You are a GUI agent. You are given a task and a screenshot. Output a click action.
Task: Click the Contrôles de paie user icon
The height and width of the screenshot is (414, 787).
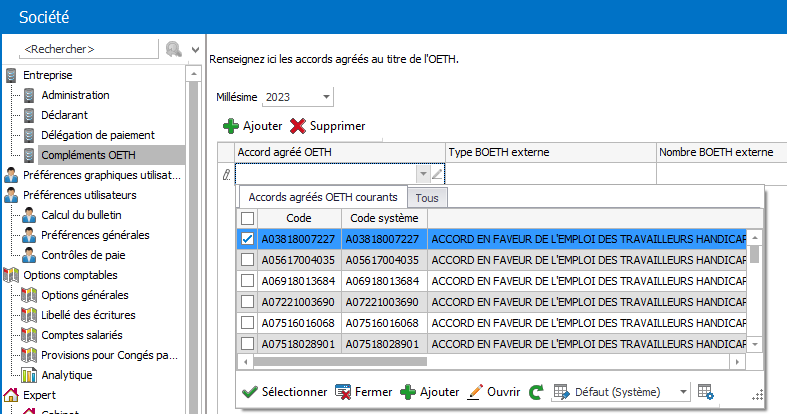point(29,255)
